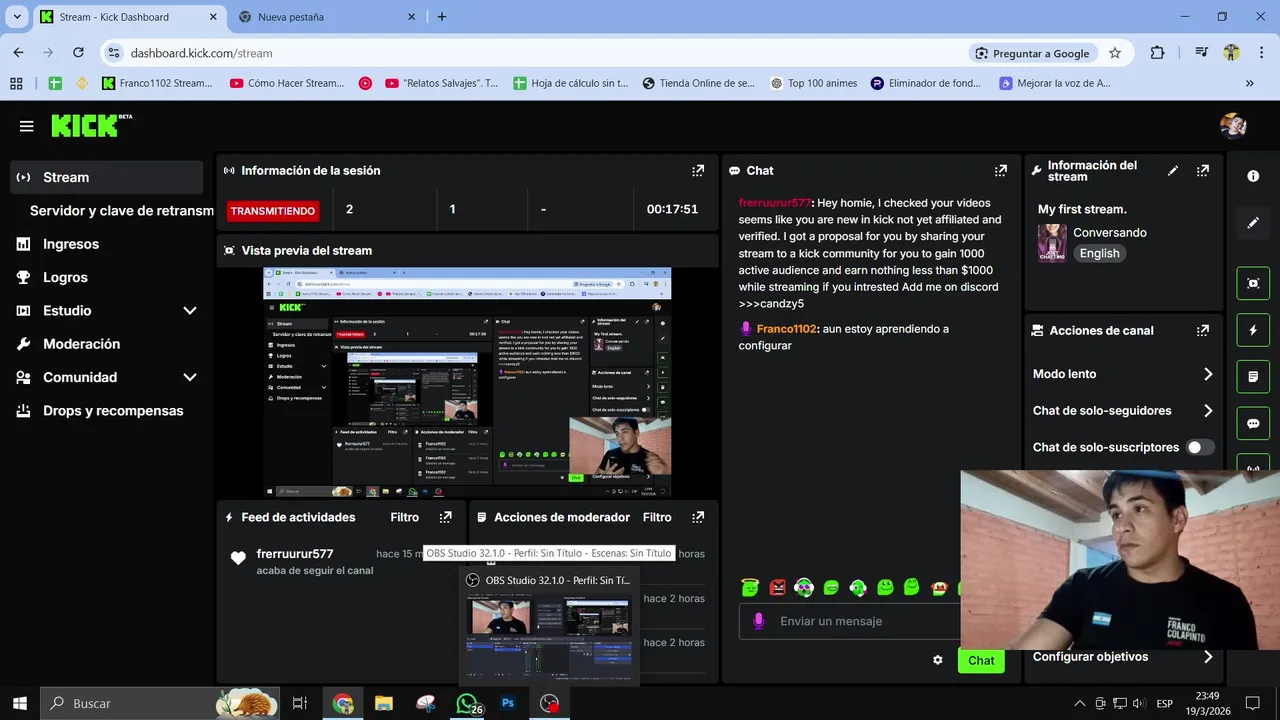Open Tienda Online bookmark

[x=698, y=83]
